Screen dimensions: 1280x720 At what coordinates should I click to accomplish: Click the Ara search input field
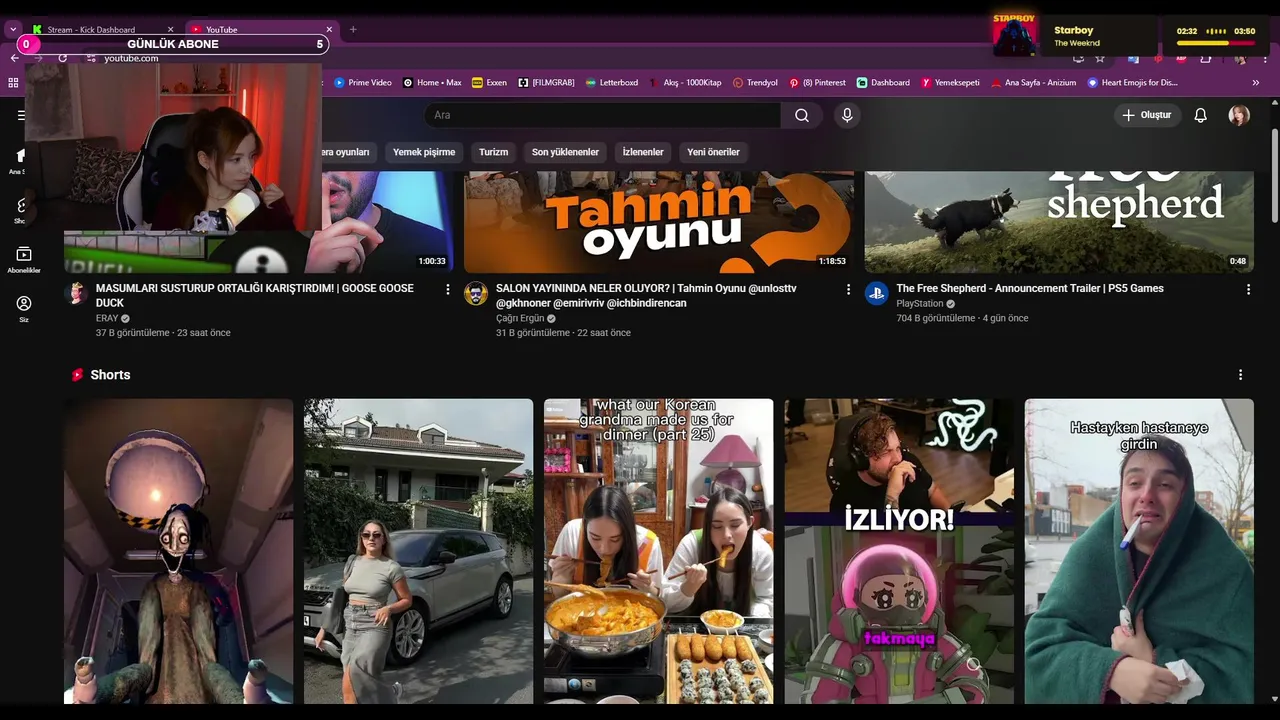point(603,115)
